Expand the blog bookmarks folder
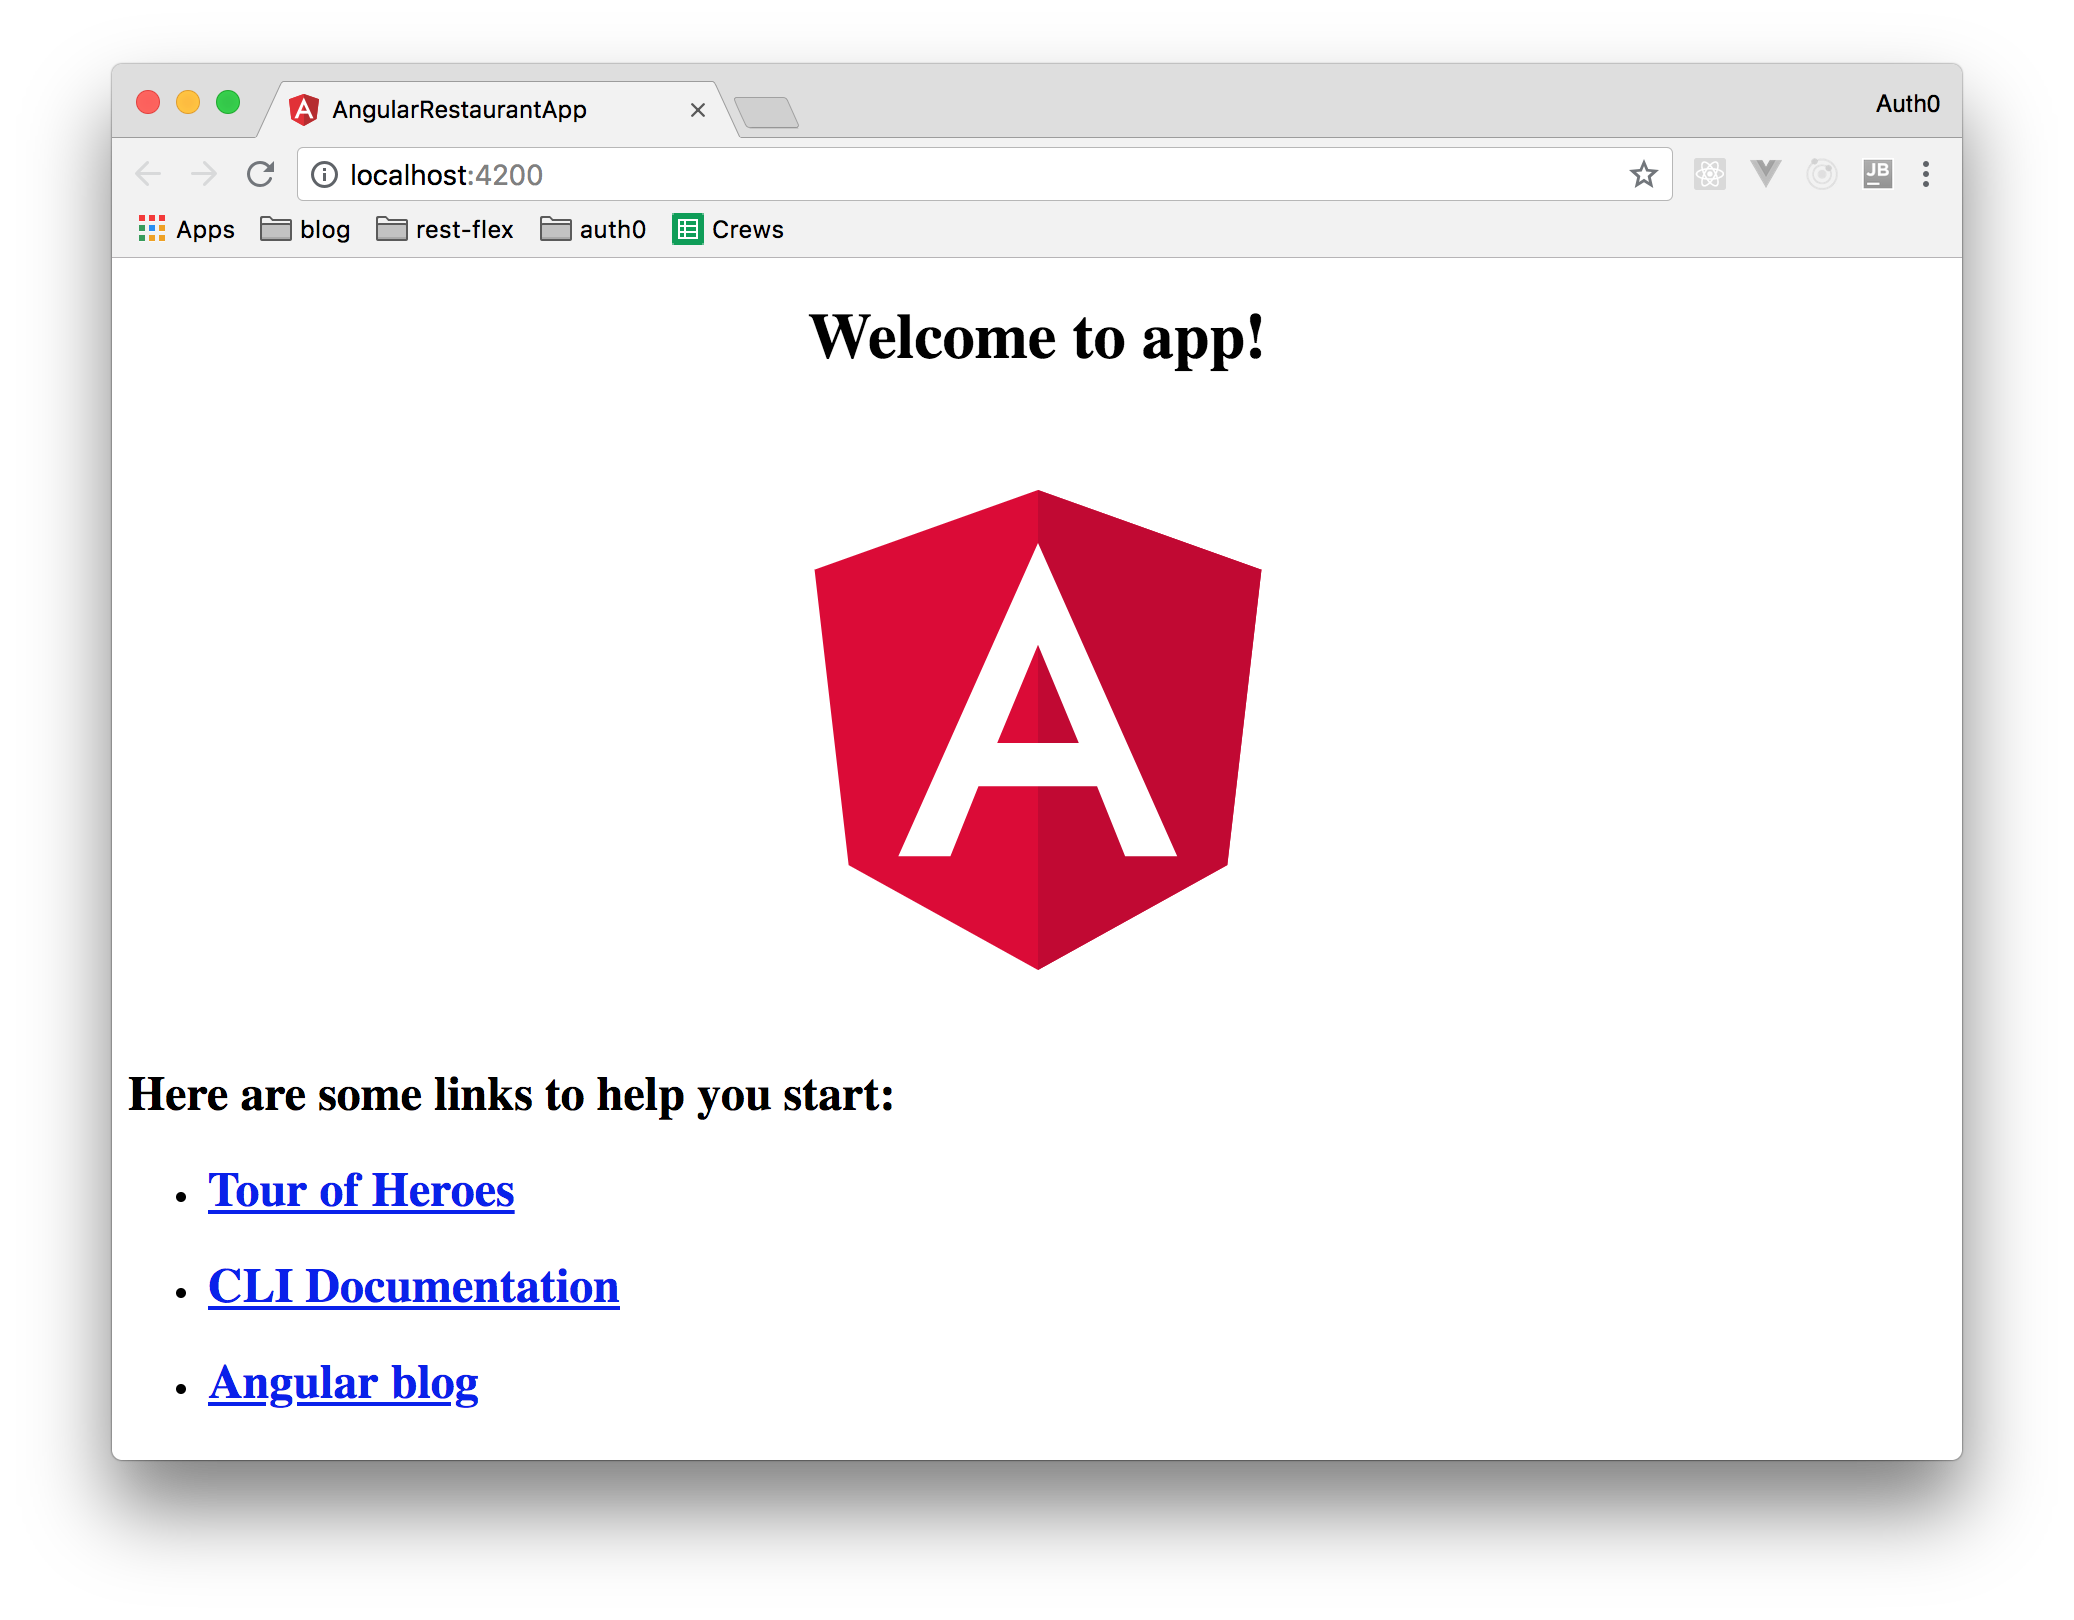The image size is (2074, 1620). point(305,229)
